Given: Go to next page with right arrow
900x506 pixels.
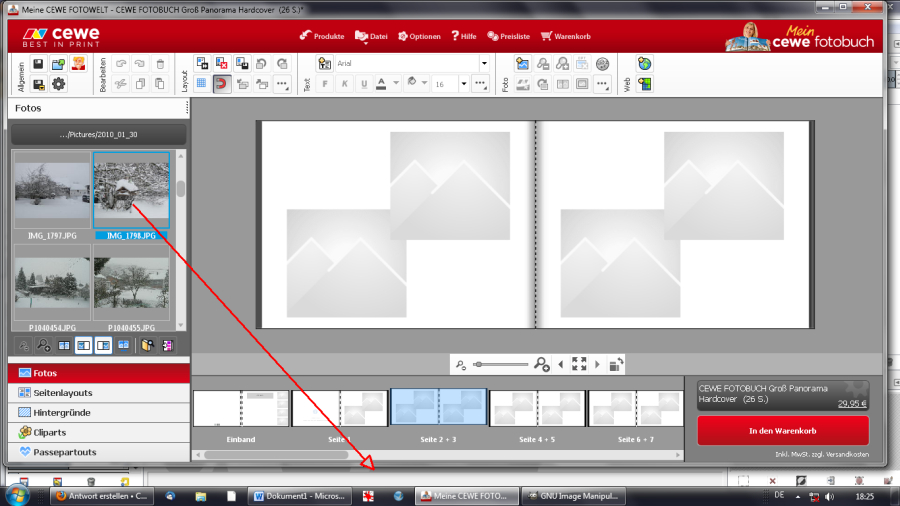Looking at the screenshot, I should coord(597,364).
